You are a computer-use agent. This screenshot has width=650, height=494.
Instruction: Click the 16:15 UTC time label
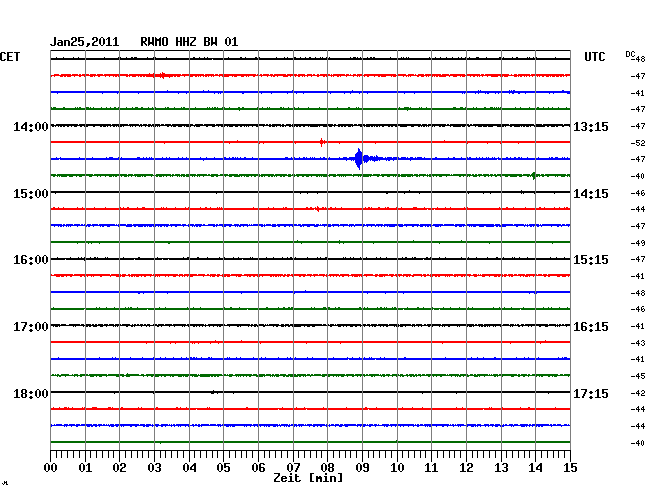tap(591, 327)
